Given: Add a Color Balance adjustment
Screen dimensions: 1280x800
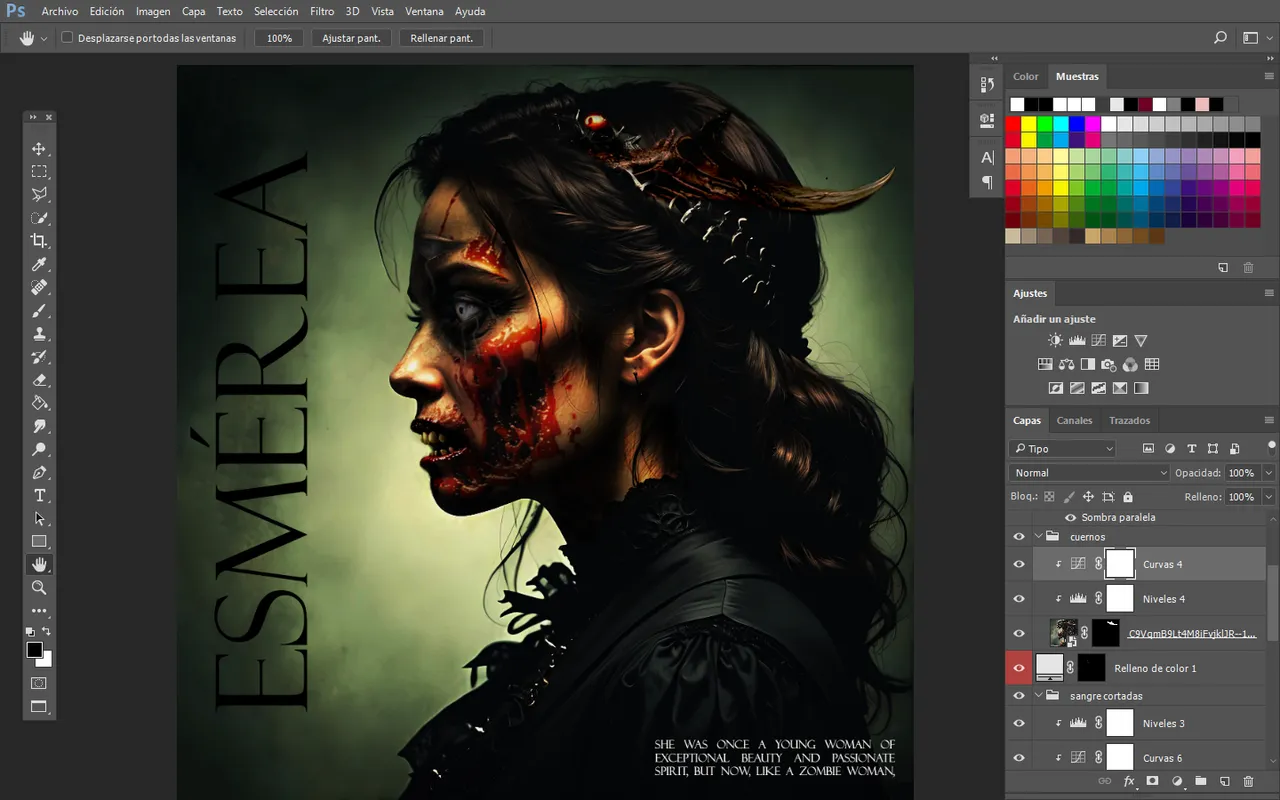Looking at the screenshot, I should tap(1066, 365).
